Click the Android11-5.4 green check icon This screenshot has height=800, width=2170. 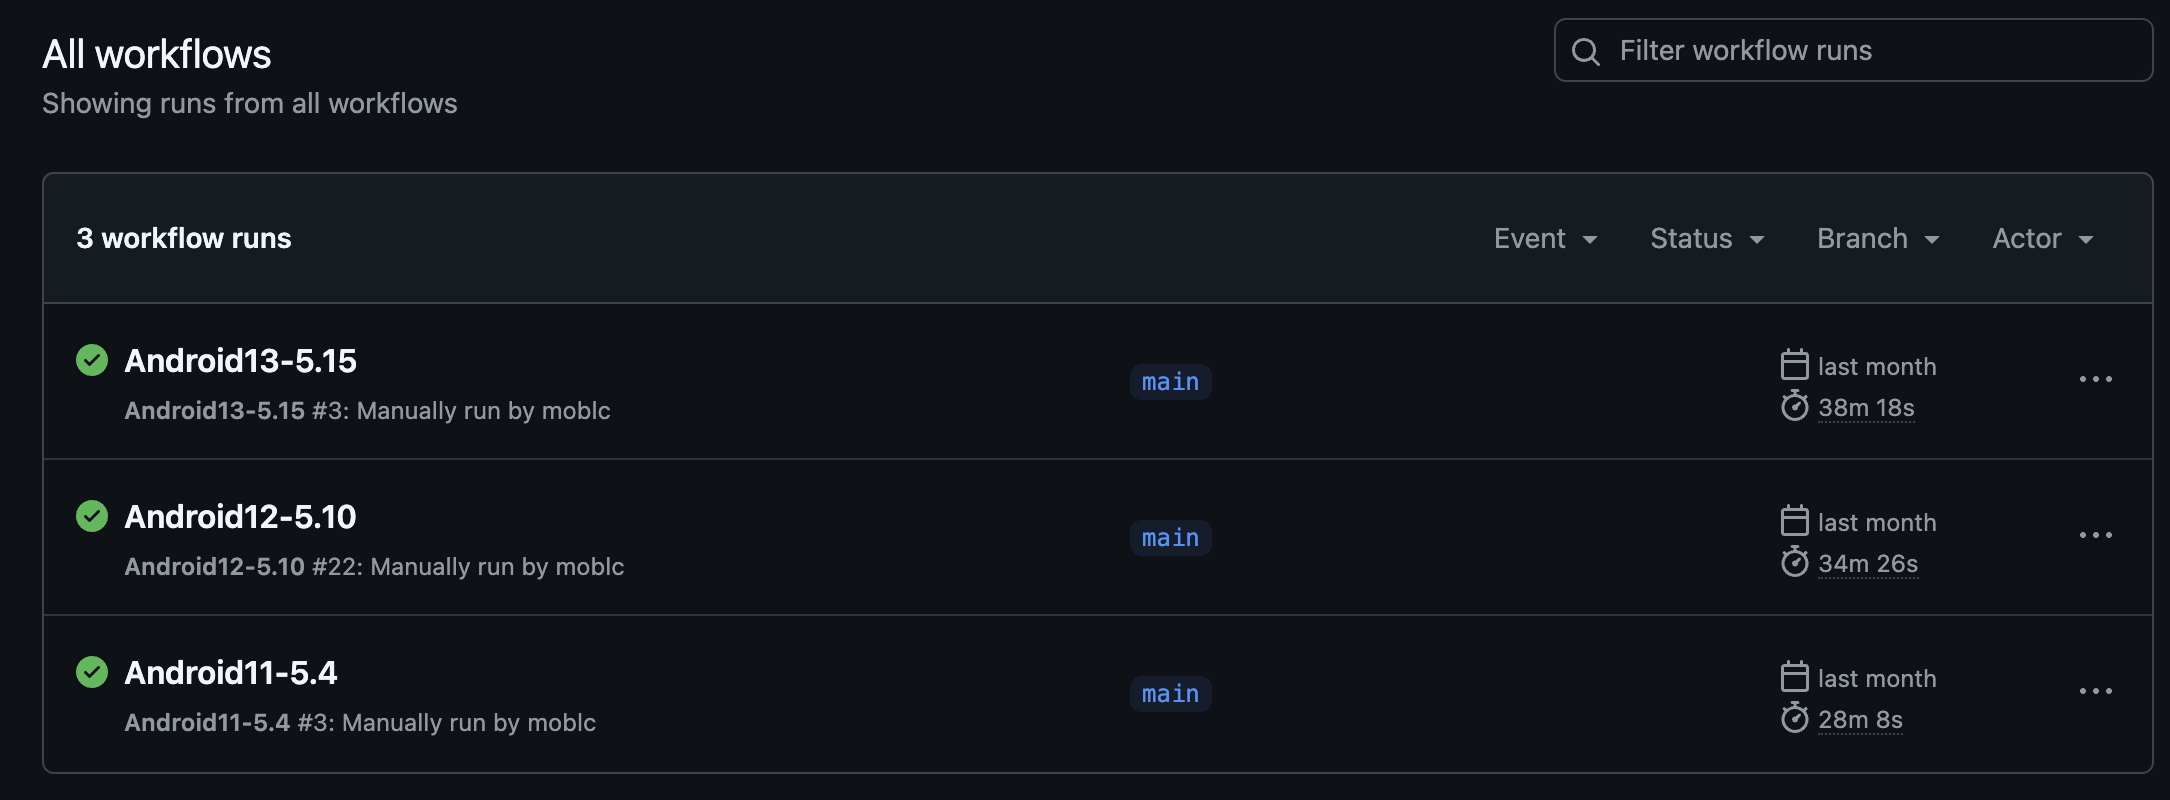tap(92, 672)
